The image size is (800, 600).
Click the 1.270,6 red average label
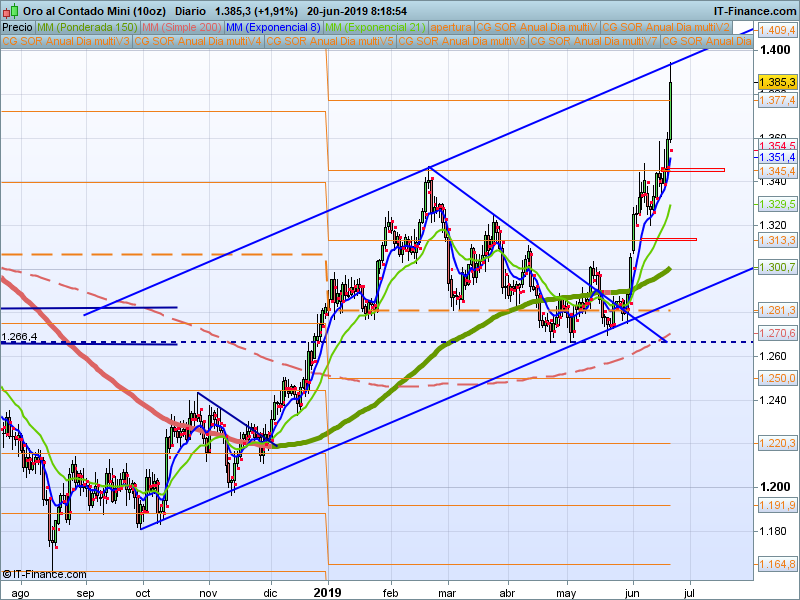(x=777, y=333)
